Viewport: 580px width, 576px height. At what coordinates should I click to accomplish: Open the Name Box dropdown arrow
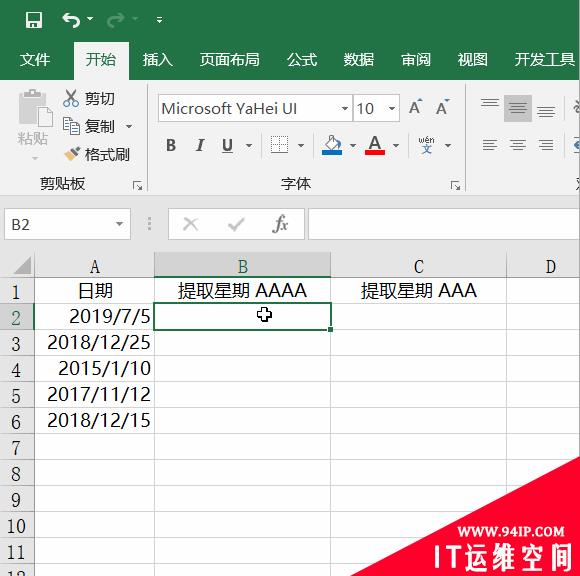click(119, 224)
